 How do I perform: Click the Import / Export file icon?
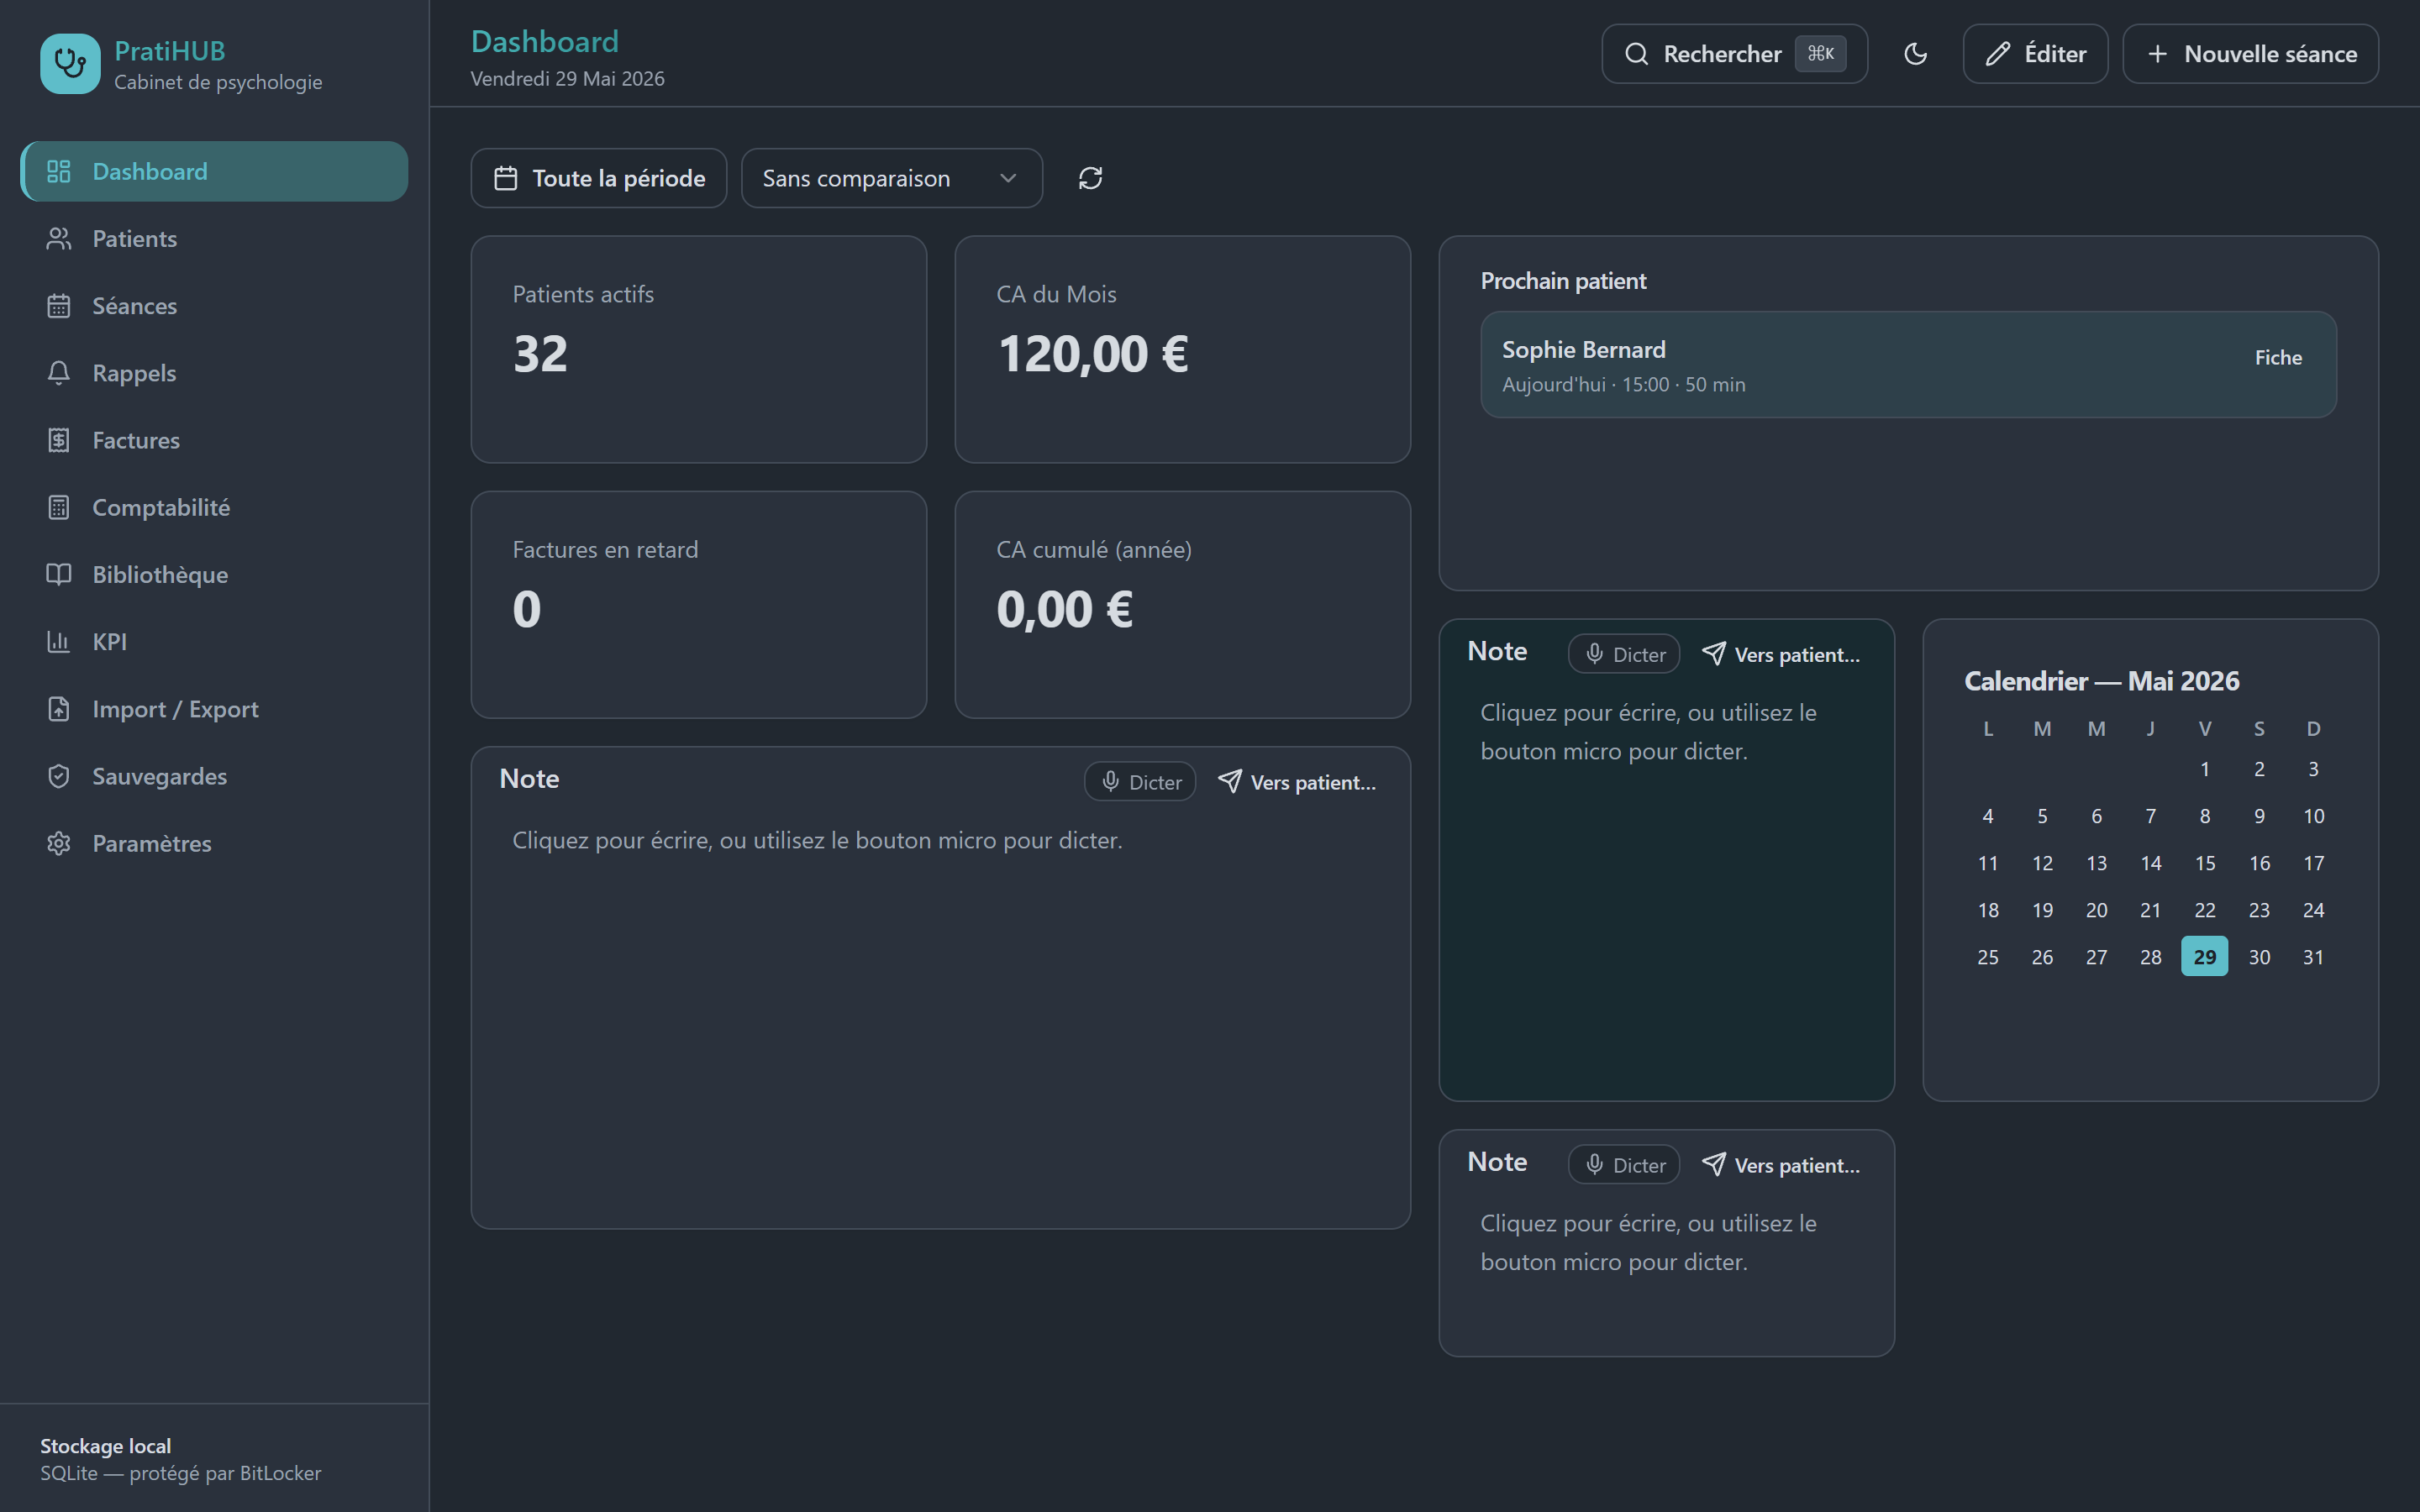[x=59, y=708]
